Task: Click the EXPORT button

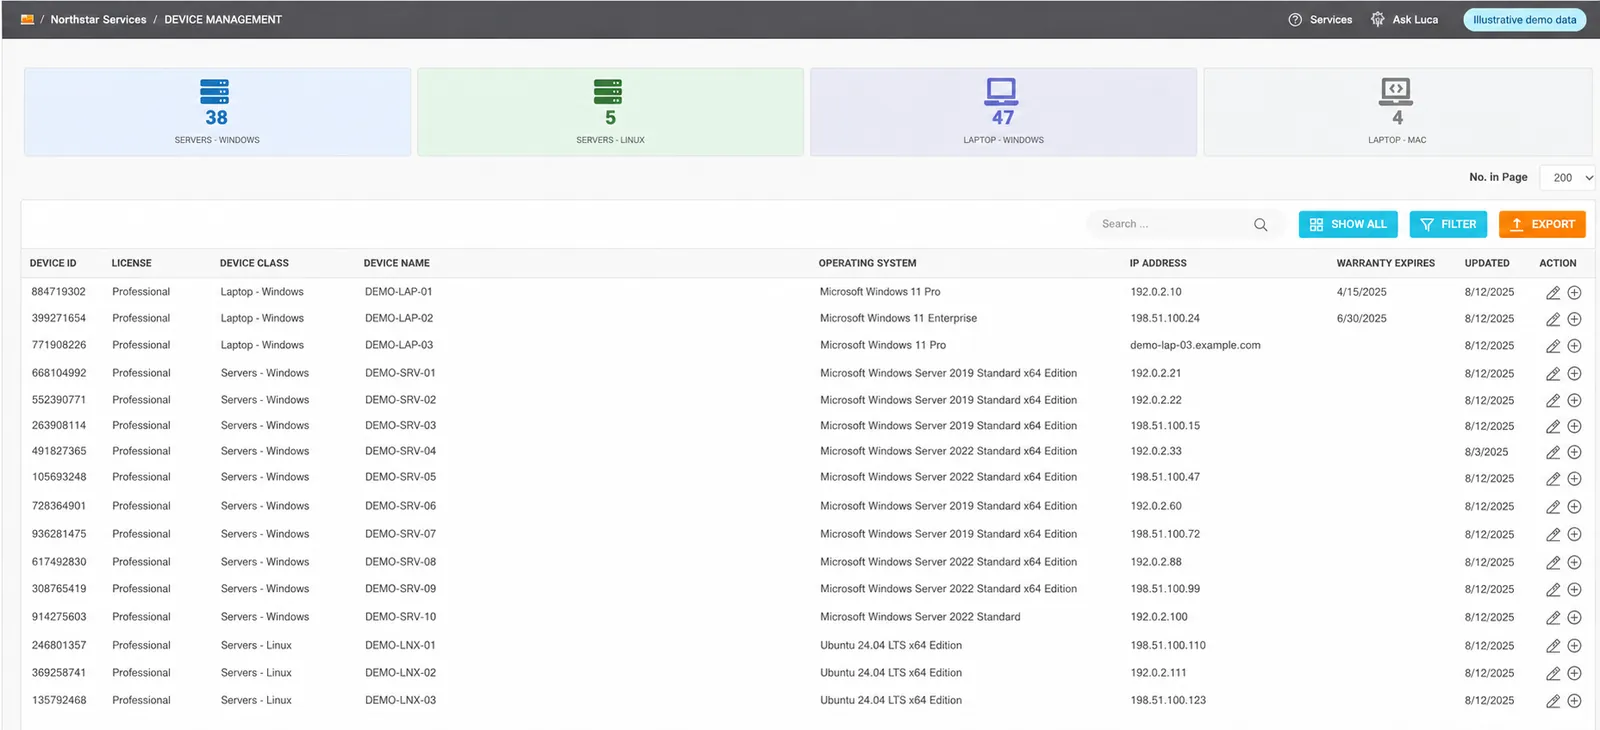Action: (x=1542, y=224)
